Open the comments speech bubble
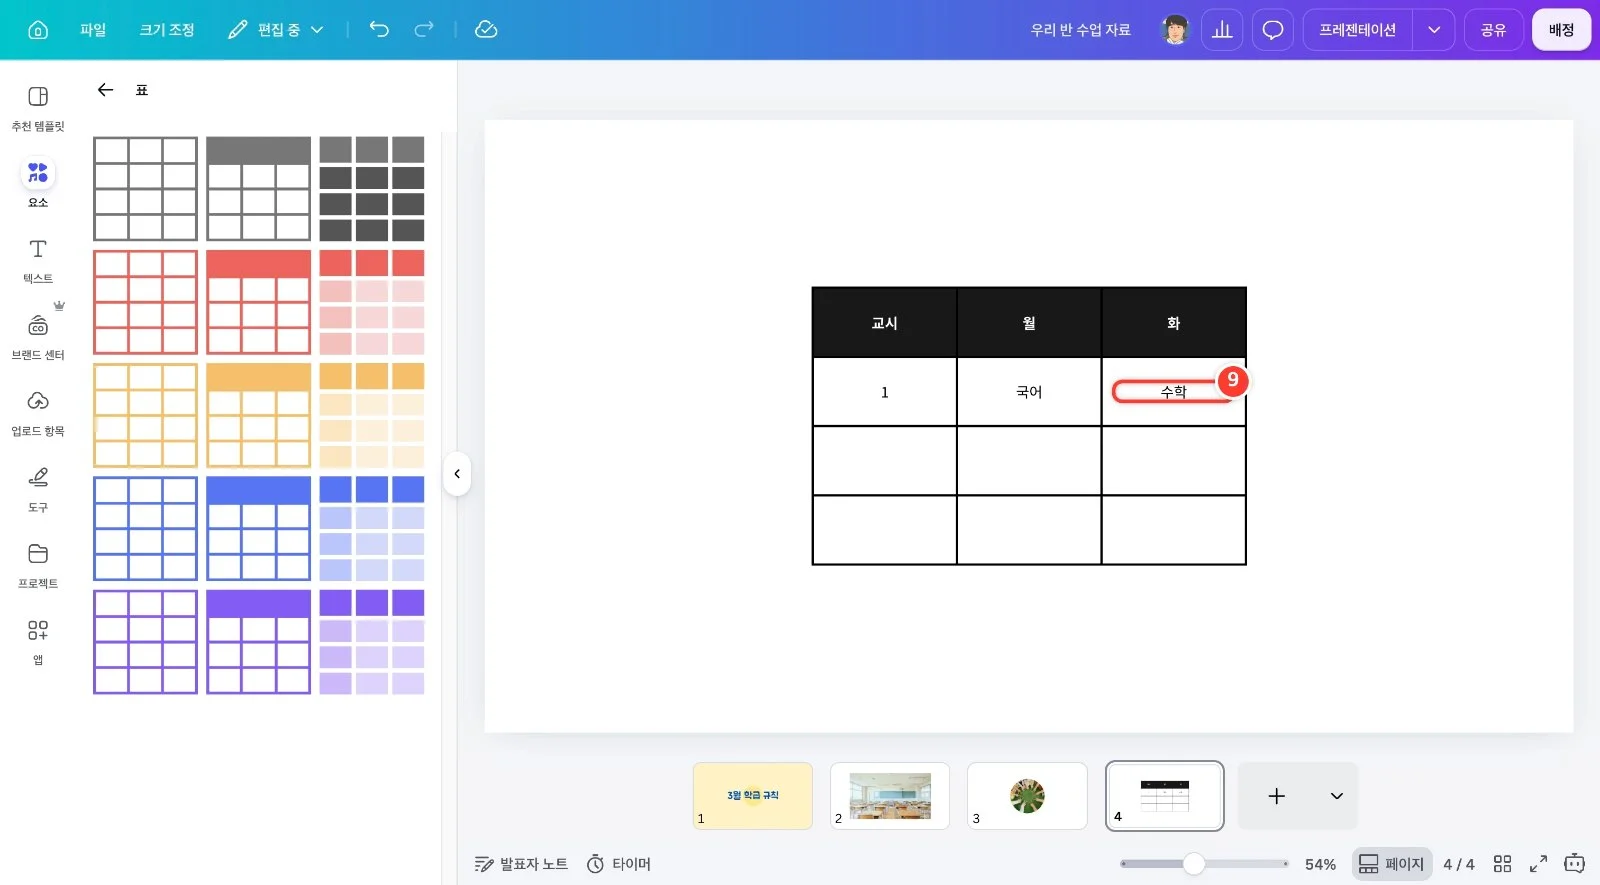The image size is (1600, 885). (1273, 30)
